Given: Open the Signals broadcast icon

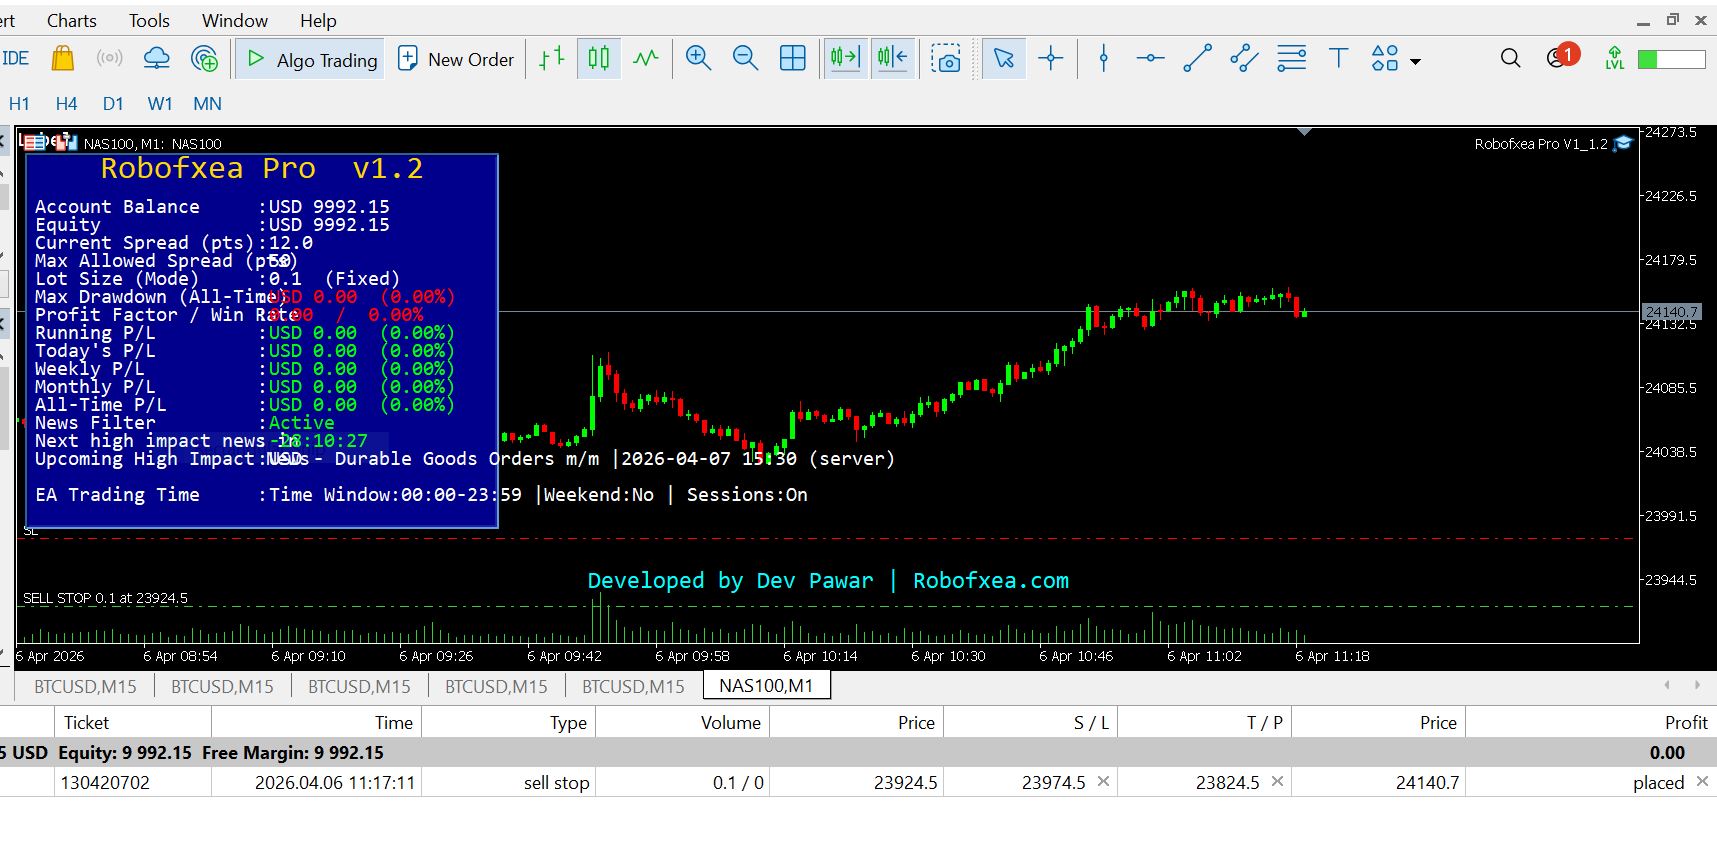Looking at the screenshot, I should [x=109, y=59].
